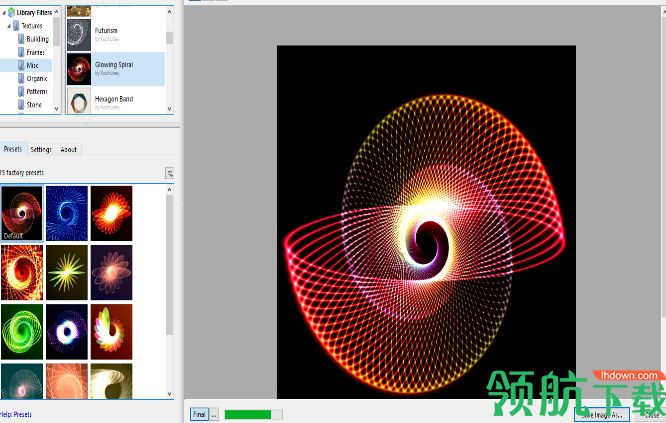Click the presets panel scroll-down arrow
The height and width of the screenshot is (423, 666).
pos(169,394)
